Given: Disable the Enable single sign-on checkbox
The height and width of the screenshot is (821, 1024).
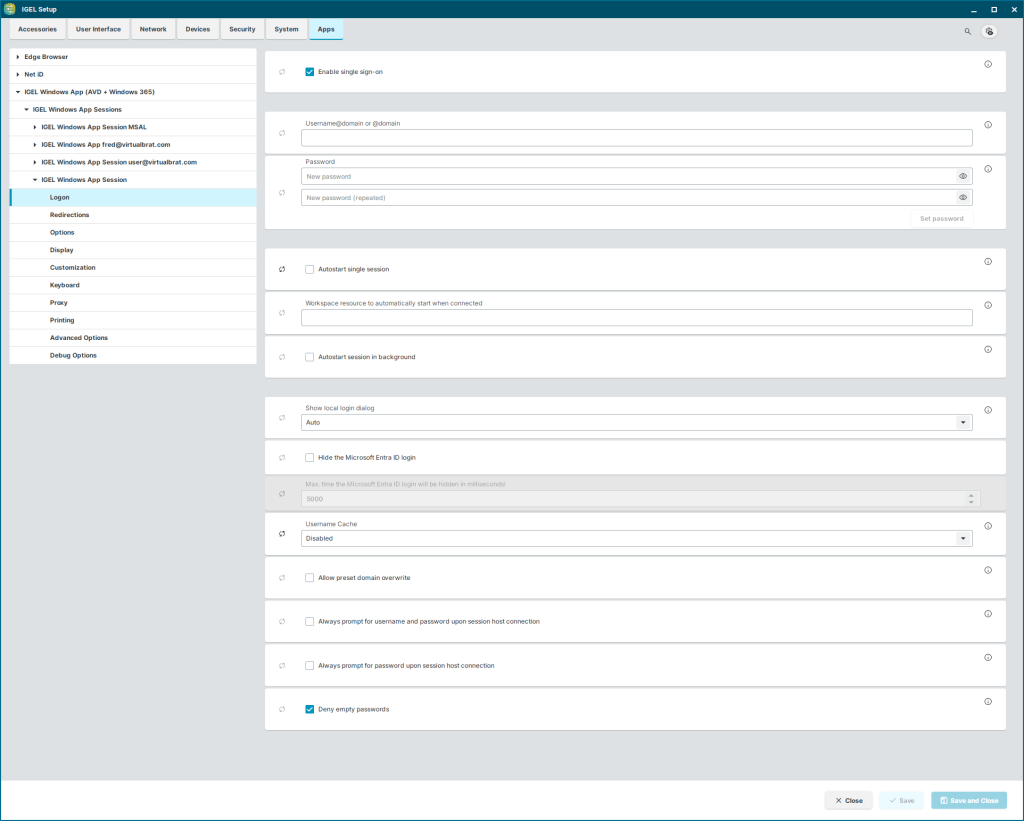Looking at the screenshot, I should 310,72.
